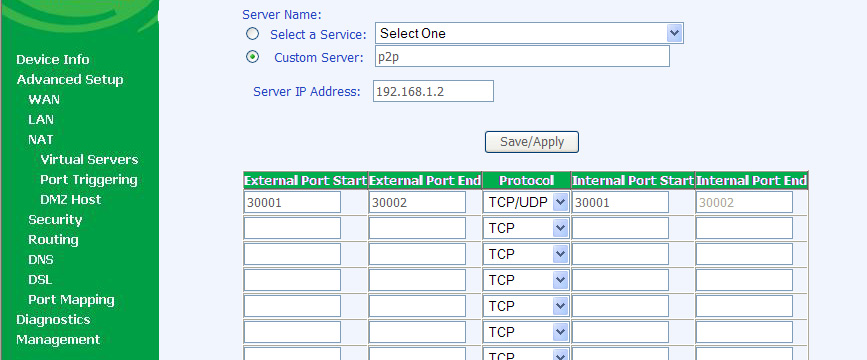Click third row Internal Port End field

tap(744, 254)
